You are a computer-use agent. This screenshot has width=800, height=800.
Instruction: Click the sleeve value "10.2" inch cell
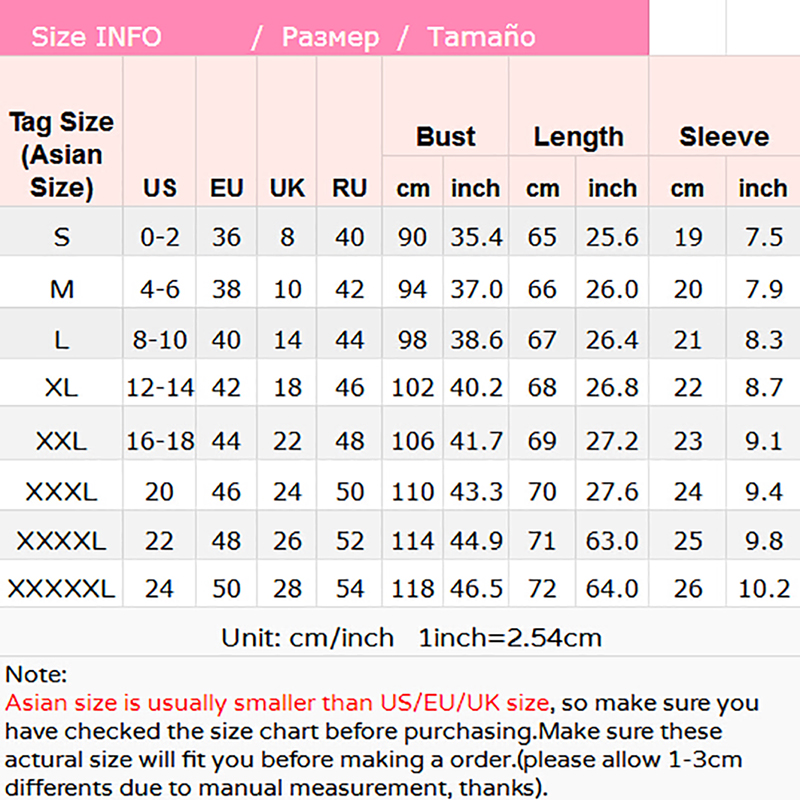pyautogui.click(x=764, y=589)
